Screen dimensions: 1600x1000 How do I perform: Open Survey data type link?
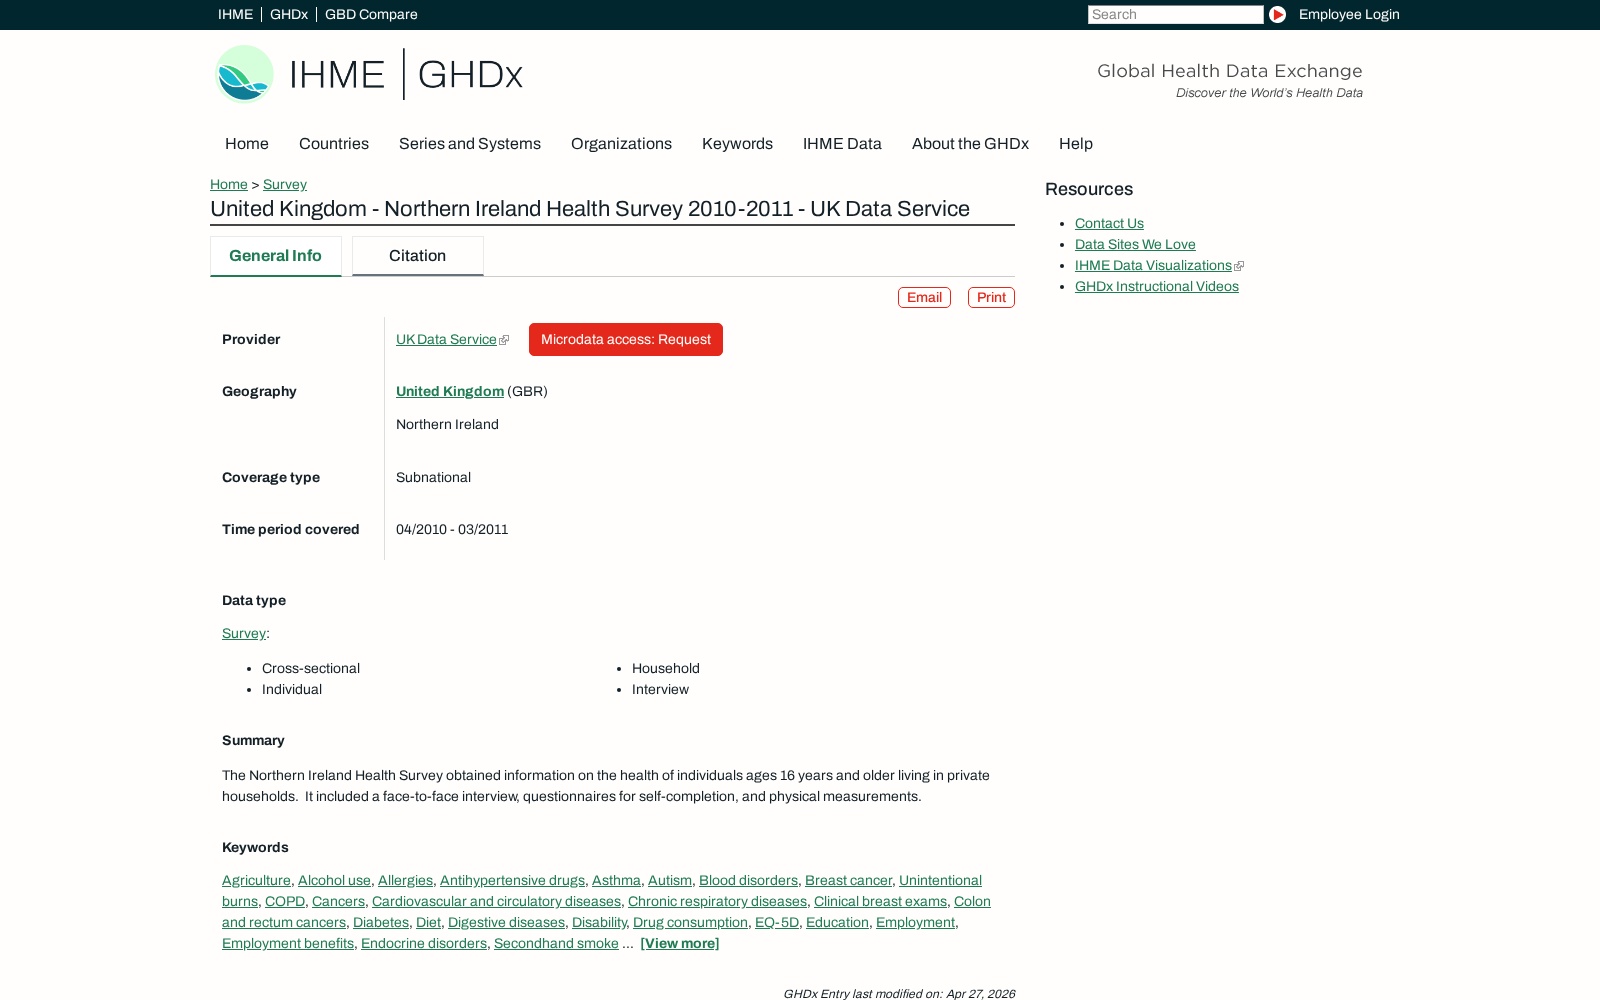244,634
